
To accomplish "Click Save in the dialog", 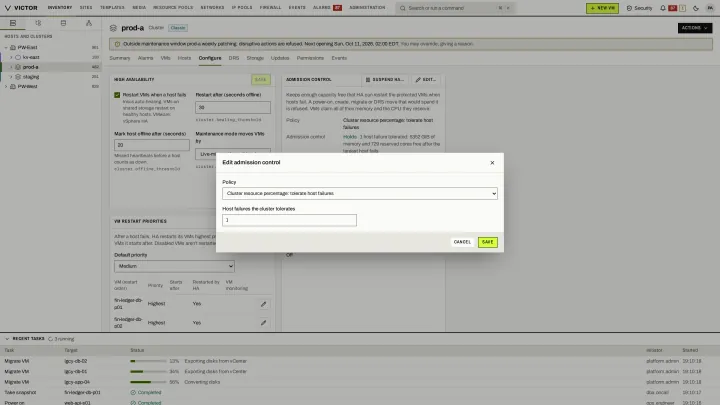I will point(487,242).
